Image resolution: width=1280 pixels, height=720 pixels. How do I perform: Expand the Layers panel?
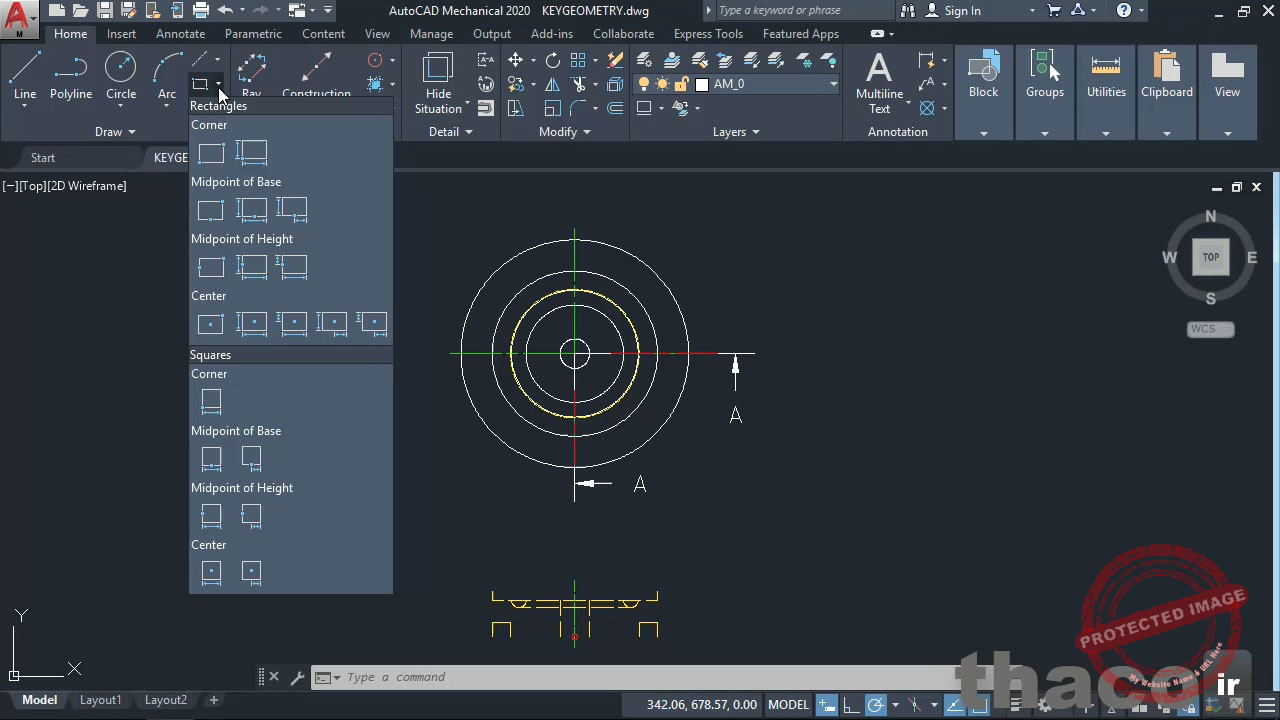tap(736, 132)
